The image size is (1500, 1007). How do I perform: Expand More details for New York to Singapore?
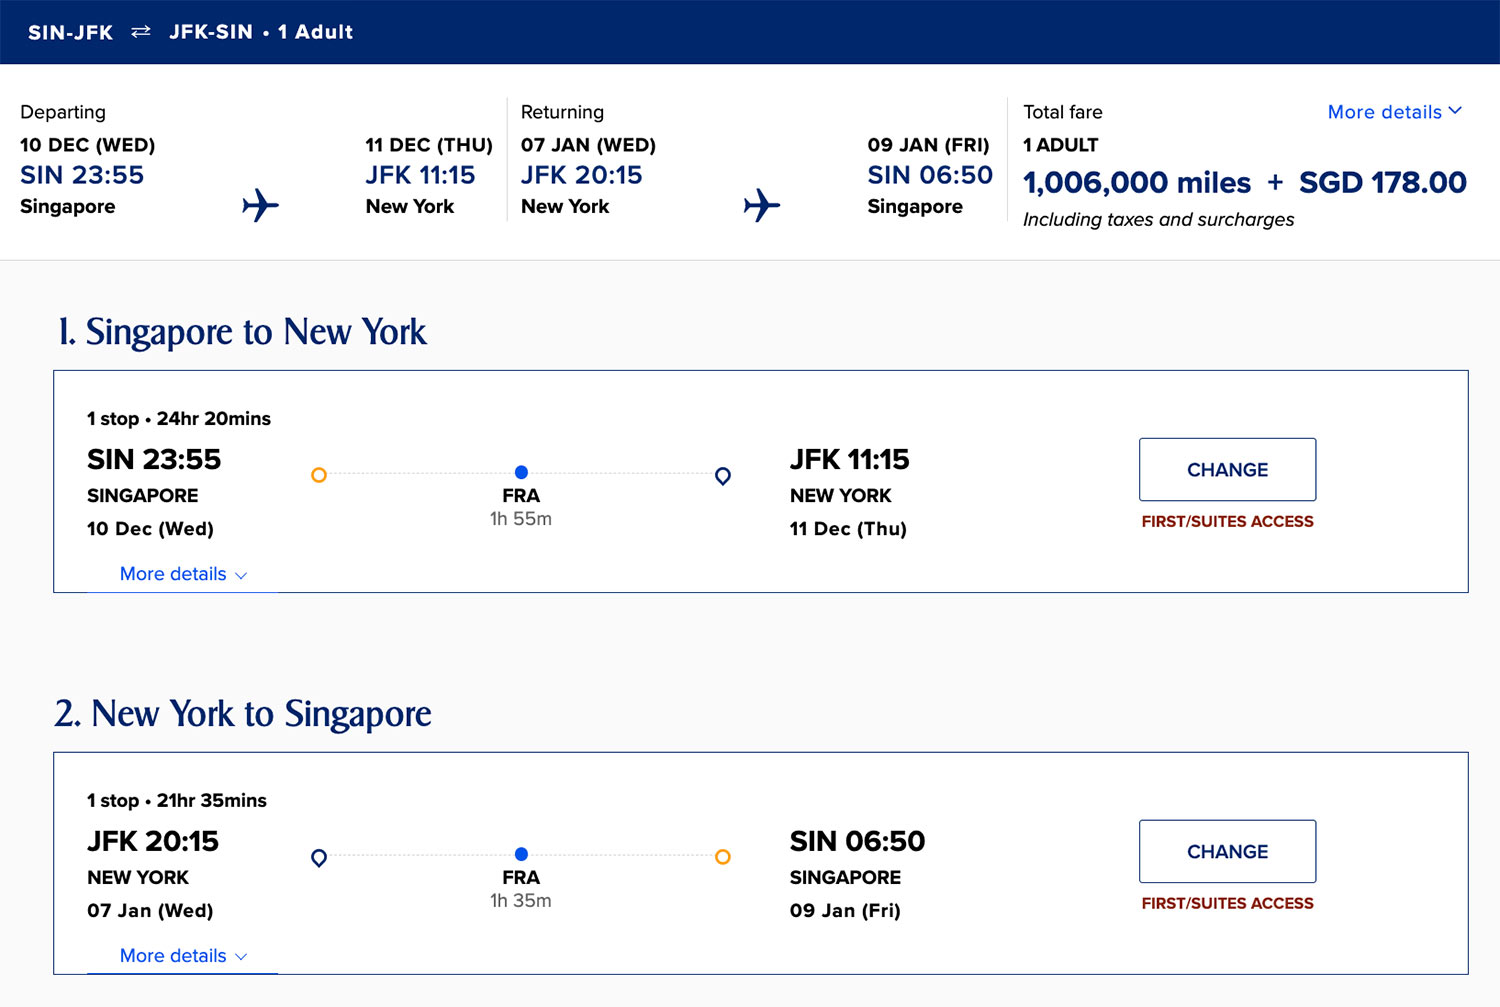[x=183, y=956]
